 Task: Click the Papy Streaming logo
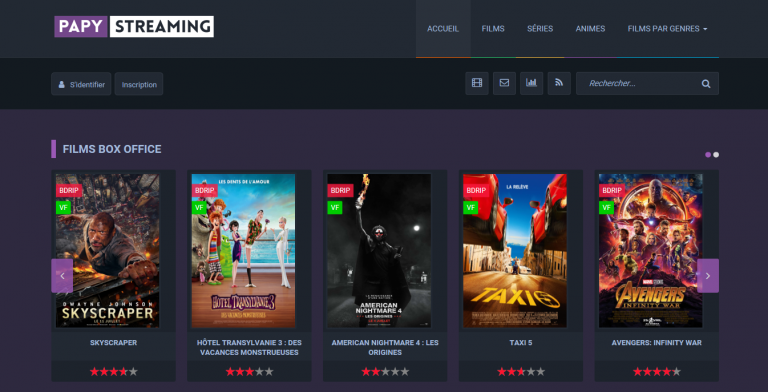[x=134, y=26]
